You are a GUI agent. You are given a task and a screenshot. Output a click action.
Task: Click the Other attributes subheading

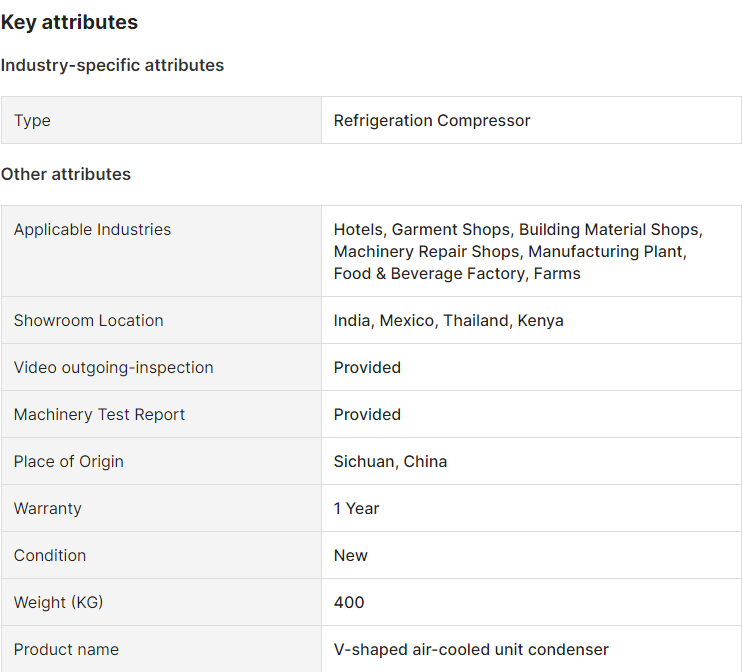pyautogui.click(x=66, y=174)
